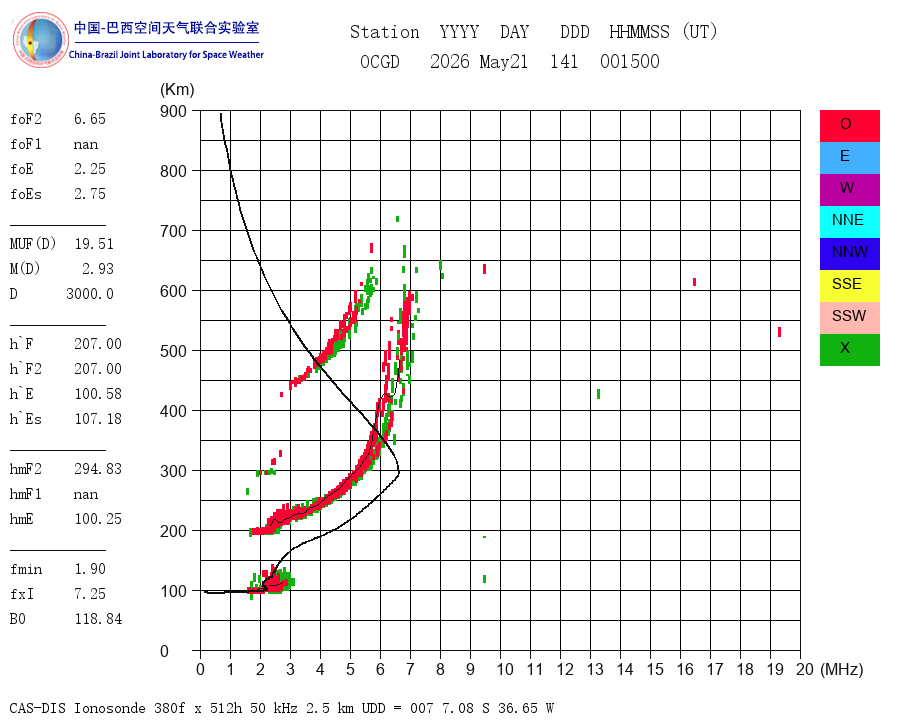The width and height of the screenshot is (900, 720).
Task: Click the foF2 value 6.65
Action: (90, 119)
